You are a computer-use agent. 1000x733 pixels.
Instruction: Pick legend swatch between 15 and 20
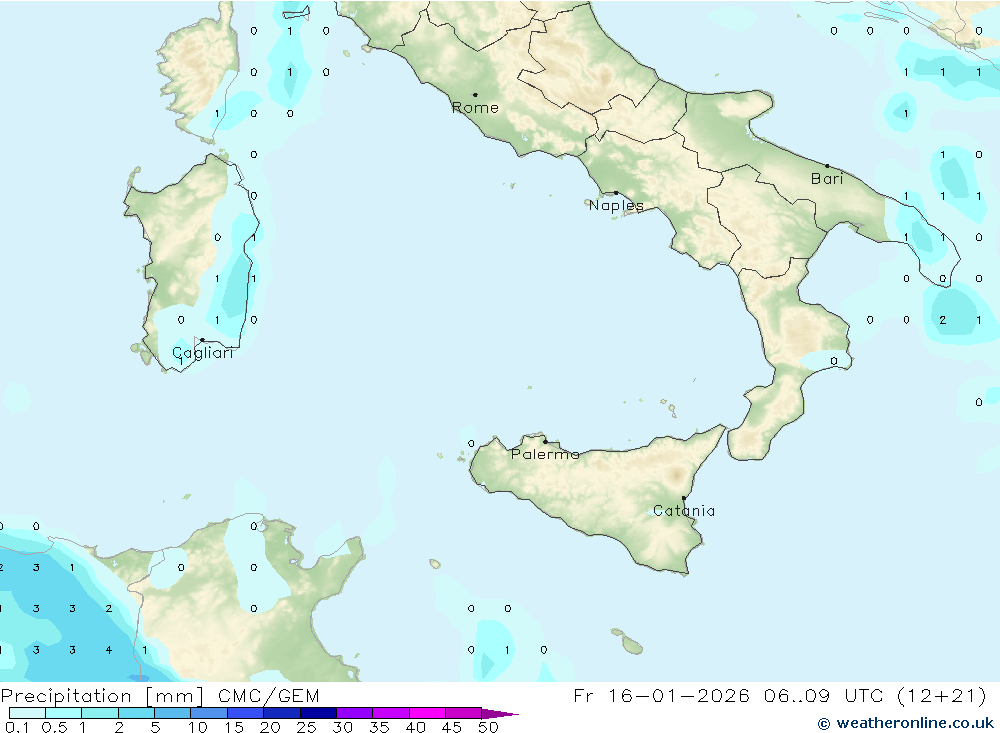point(246,713)
